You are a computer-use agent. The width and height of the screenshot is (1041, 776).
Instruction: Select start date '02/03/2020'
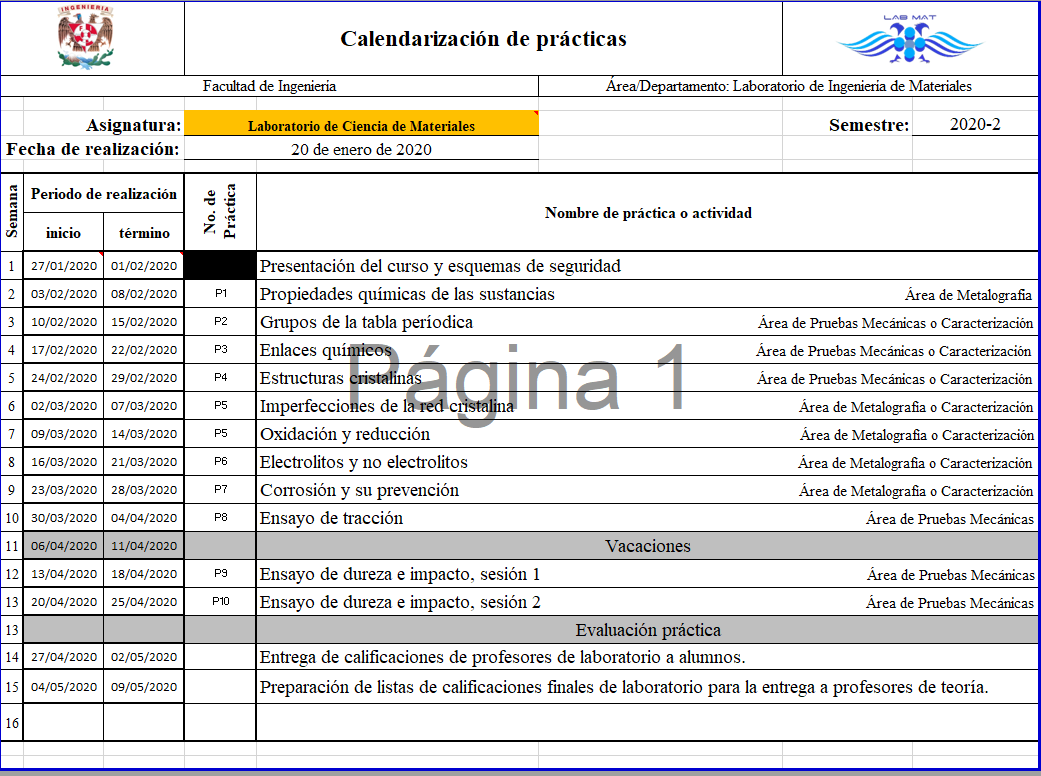point(64,406)
